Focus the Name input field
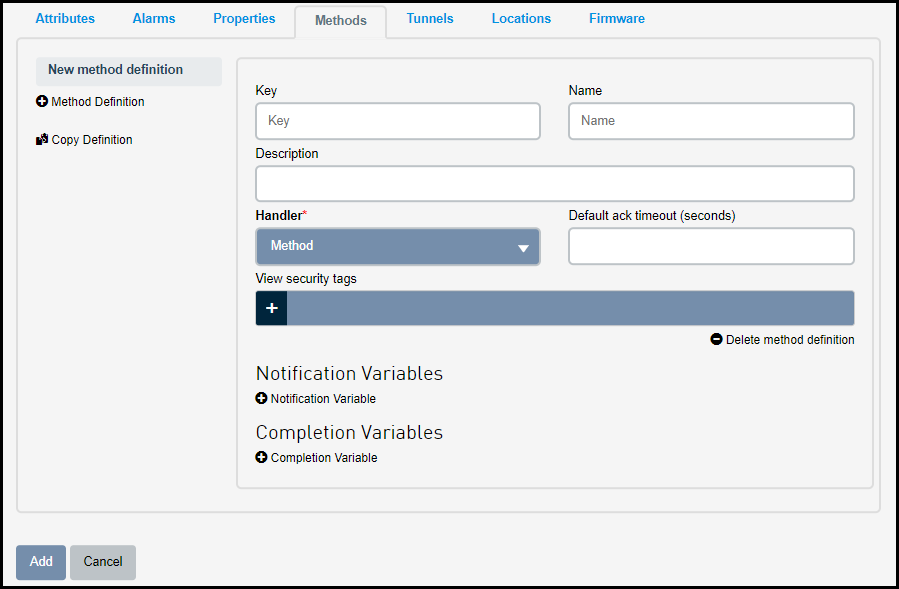Screen dimensions: 899x589 pos(712,121)
